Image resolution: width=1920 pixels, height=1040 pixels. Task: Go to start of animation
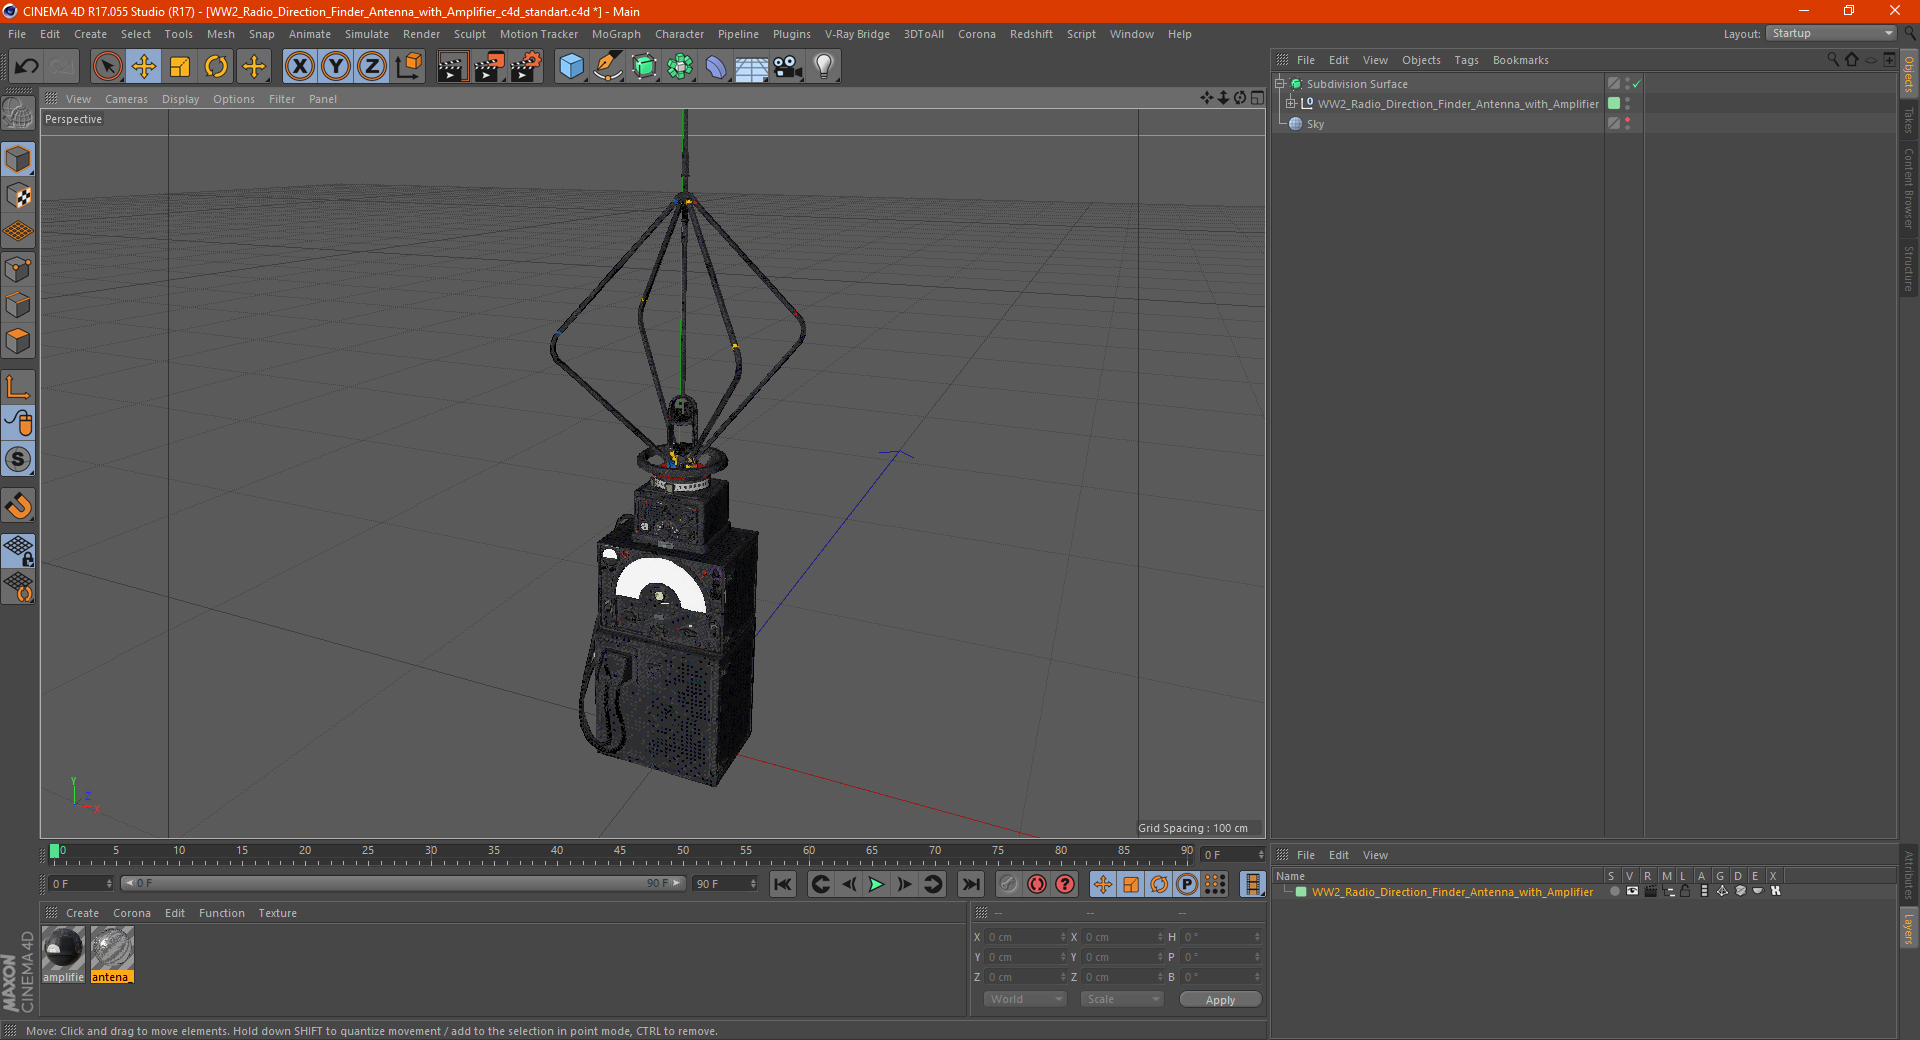[783, 884]
